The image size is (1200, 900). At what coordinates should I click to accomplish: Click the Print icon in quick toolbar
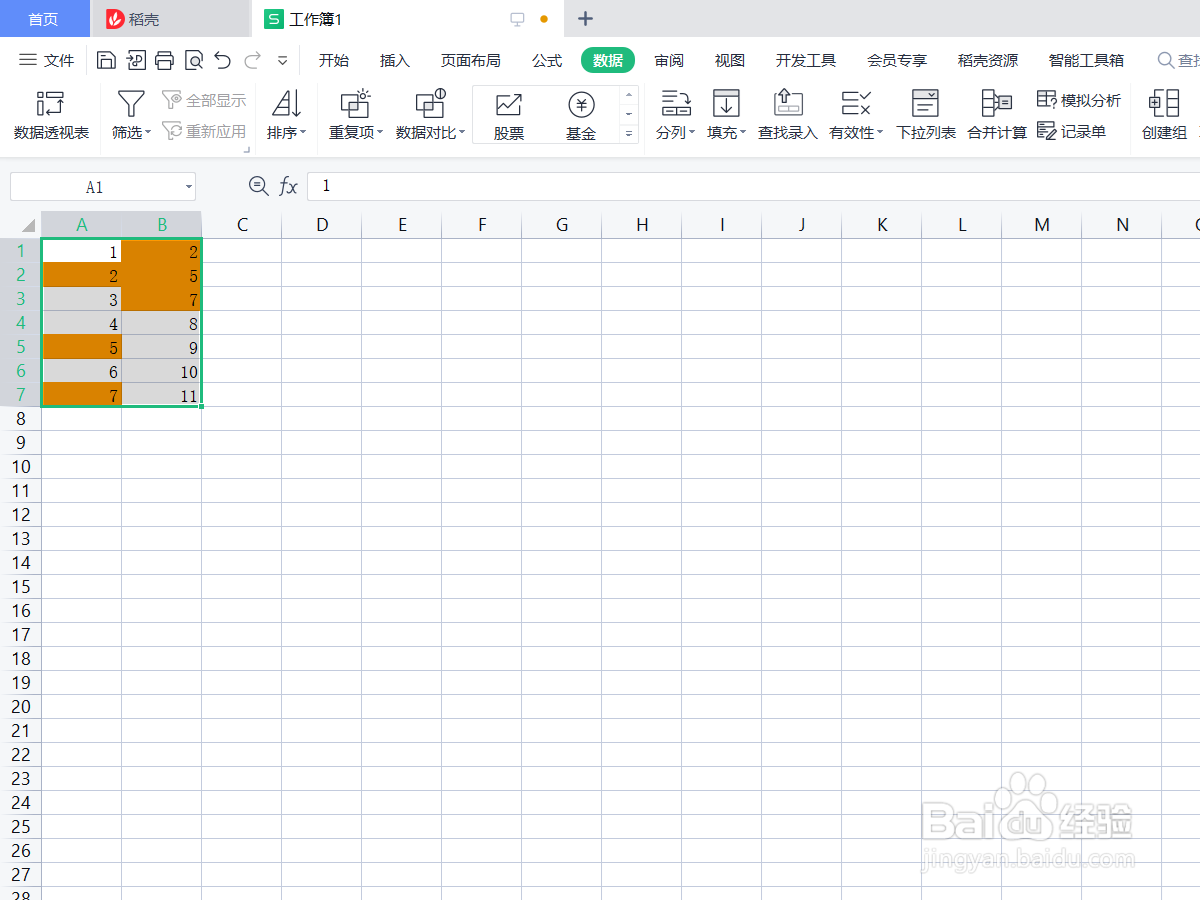(164, 61)
